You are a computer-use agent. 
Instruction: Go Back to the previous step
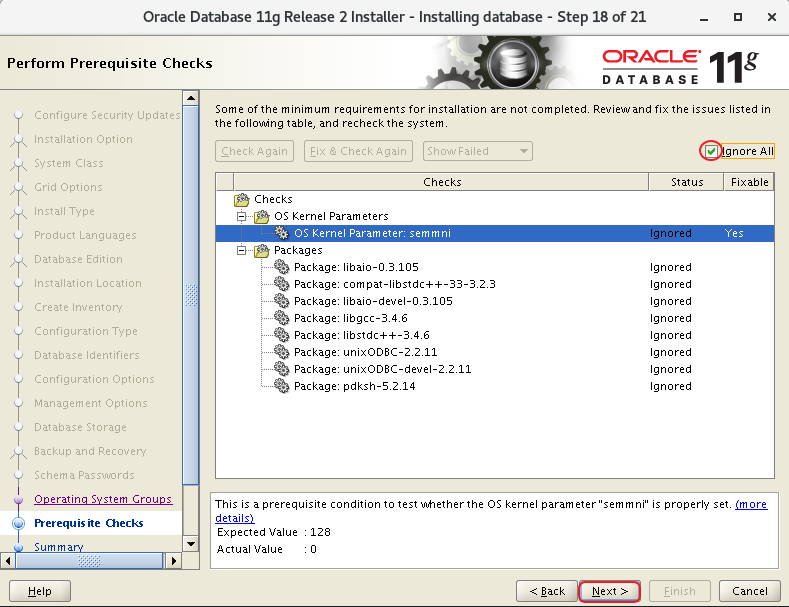point(547,591)
